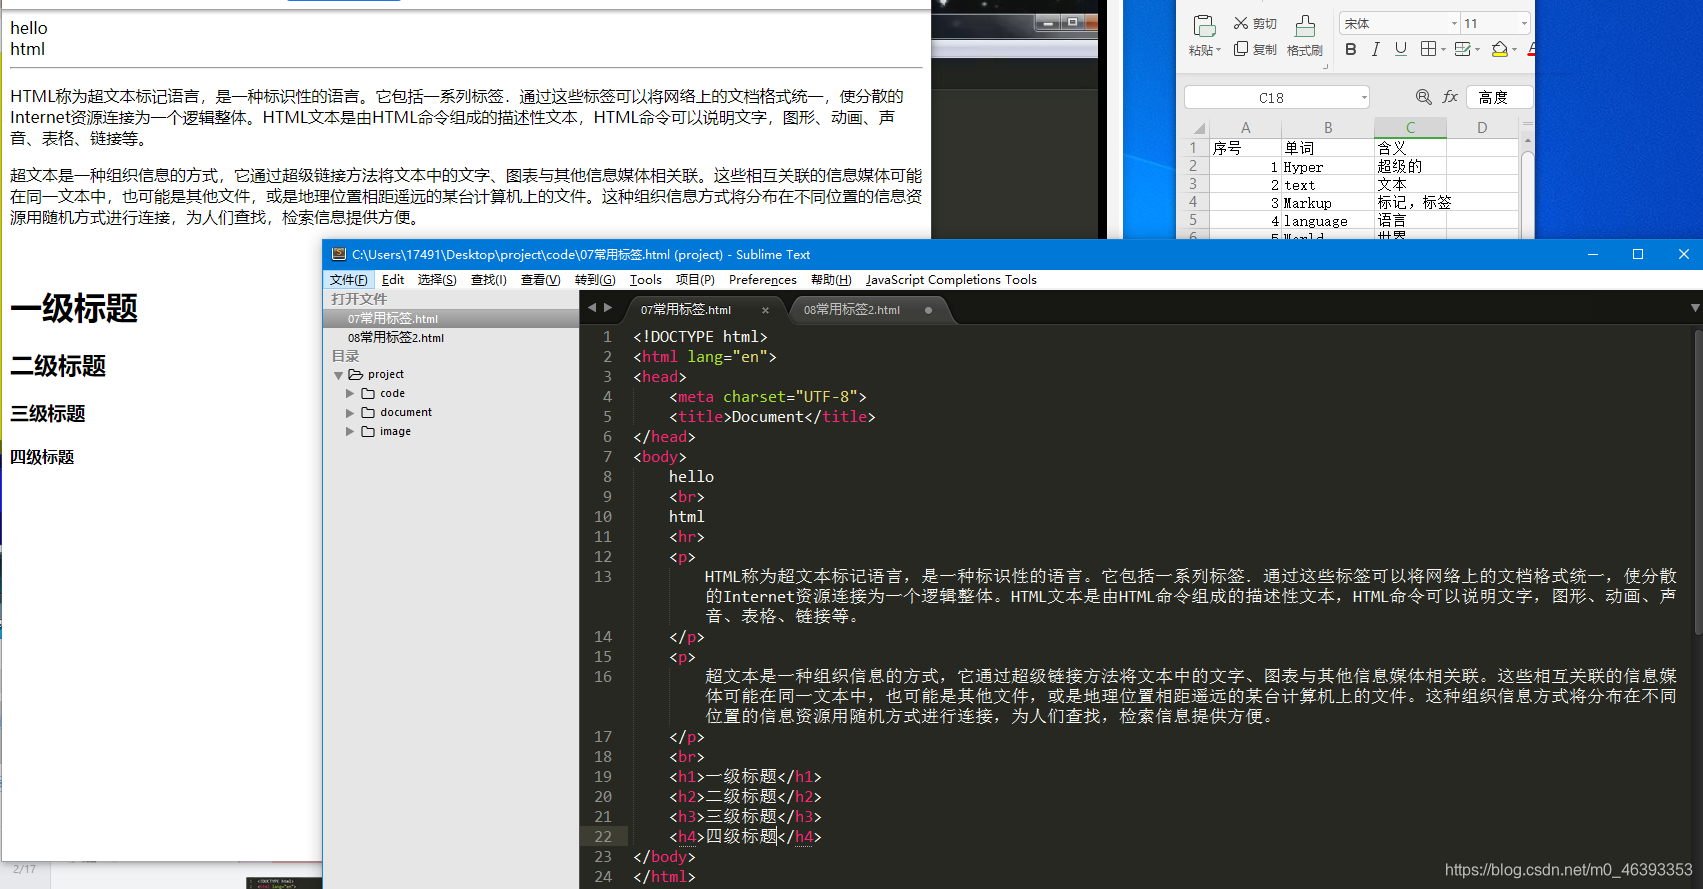Toggle Bold formatting in spreadsheet
The height and width of the screenshot is (889, 1703).
click(1351, 49)
